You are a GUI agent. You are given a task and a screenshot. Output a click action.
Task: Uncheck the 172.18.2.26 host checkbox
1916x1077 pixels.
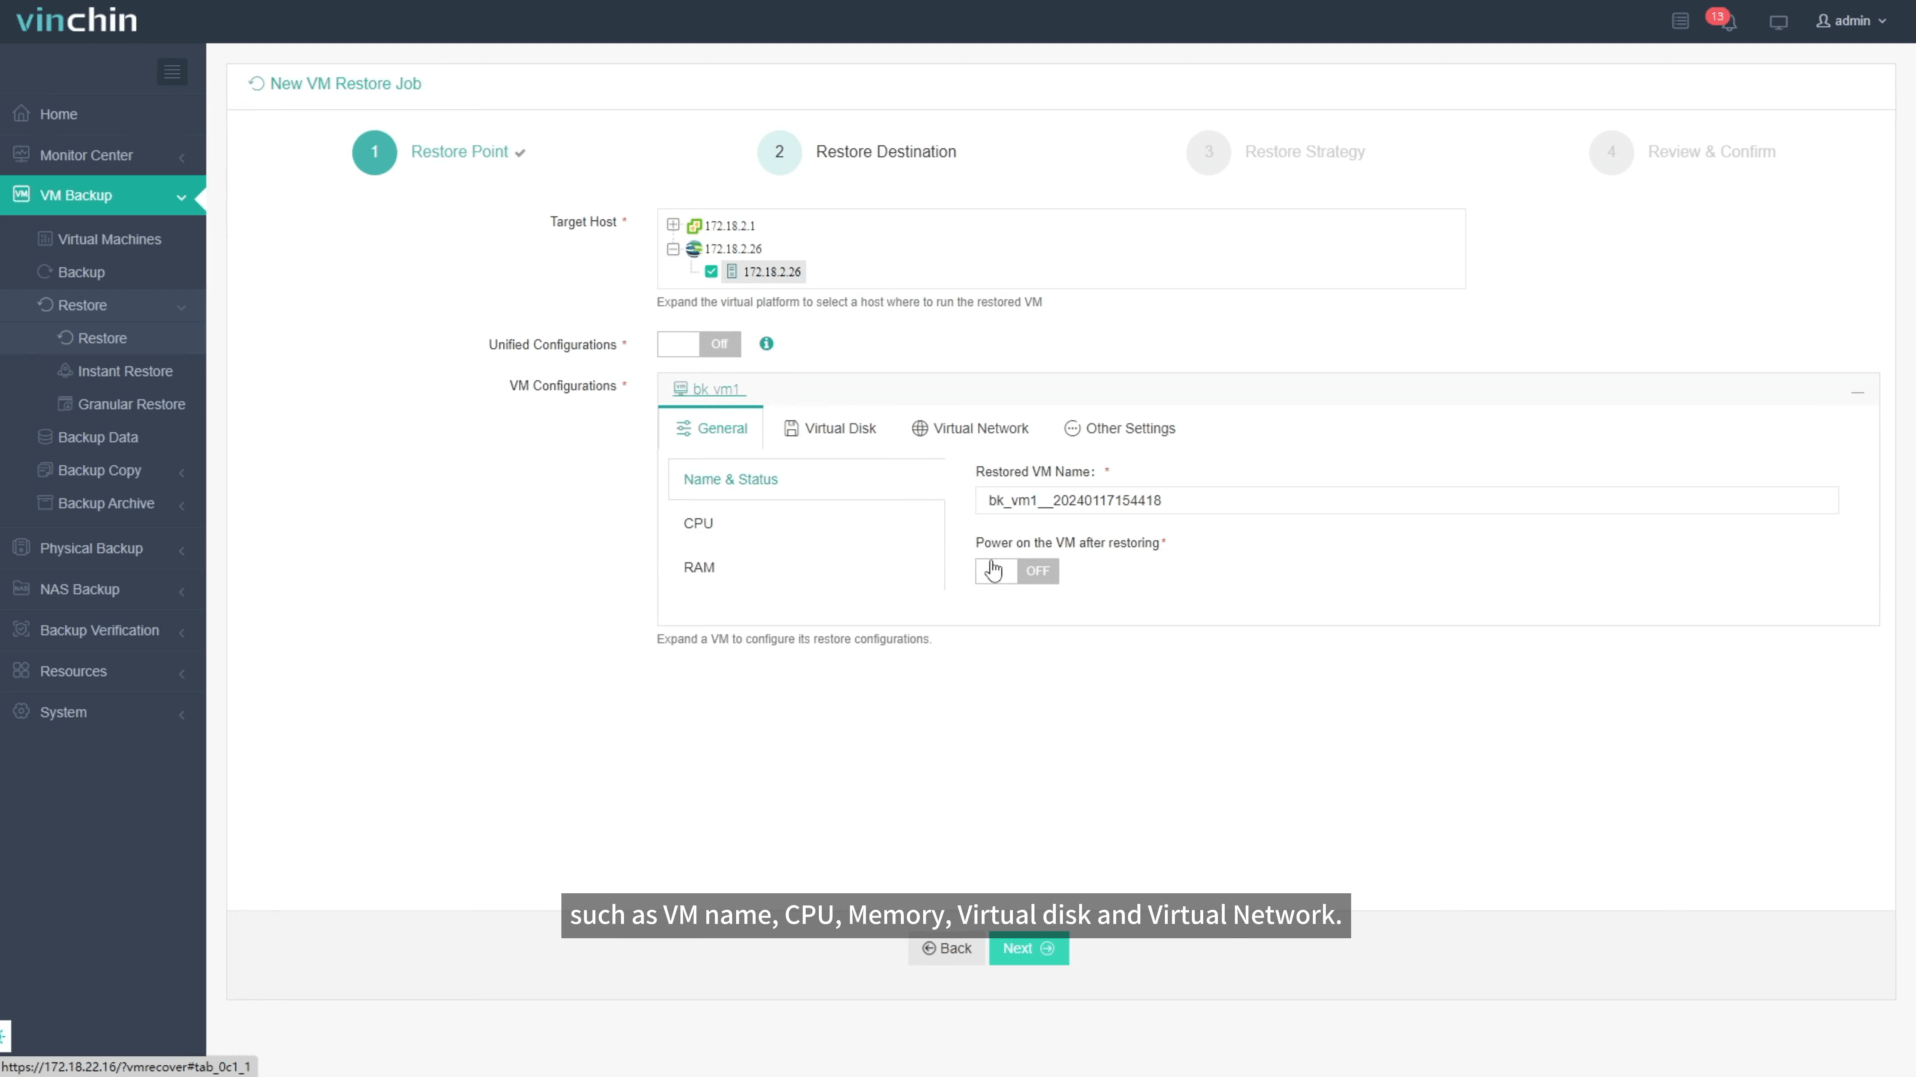click(710, 271)
